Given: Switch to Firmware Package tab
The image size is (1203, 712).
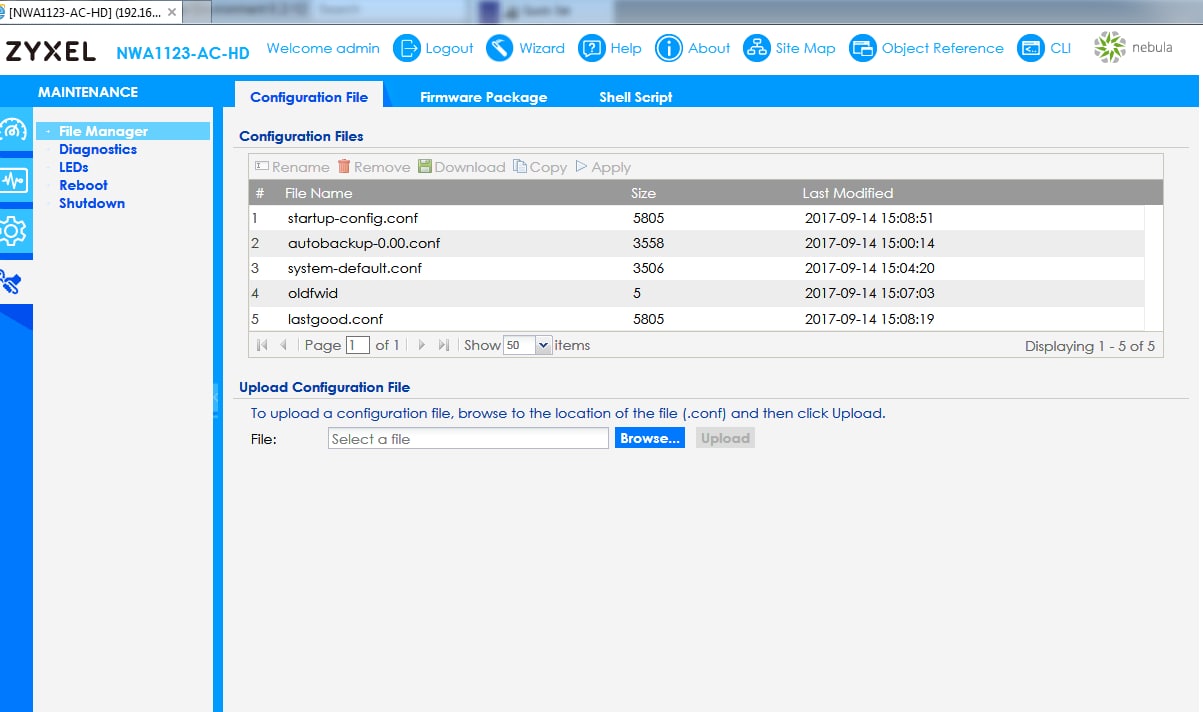Looking at the screenshot, I should (x=483, y=97).
